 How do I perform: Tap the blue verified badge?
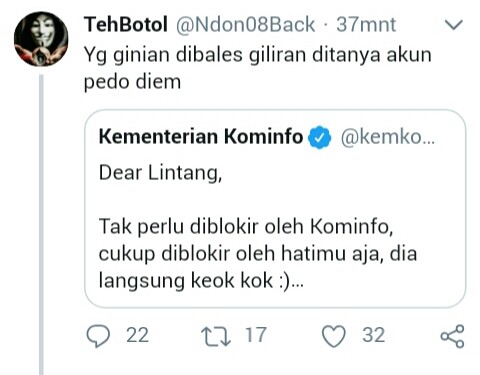pos(319,137)
